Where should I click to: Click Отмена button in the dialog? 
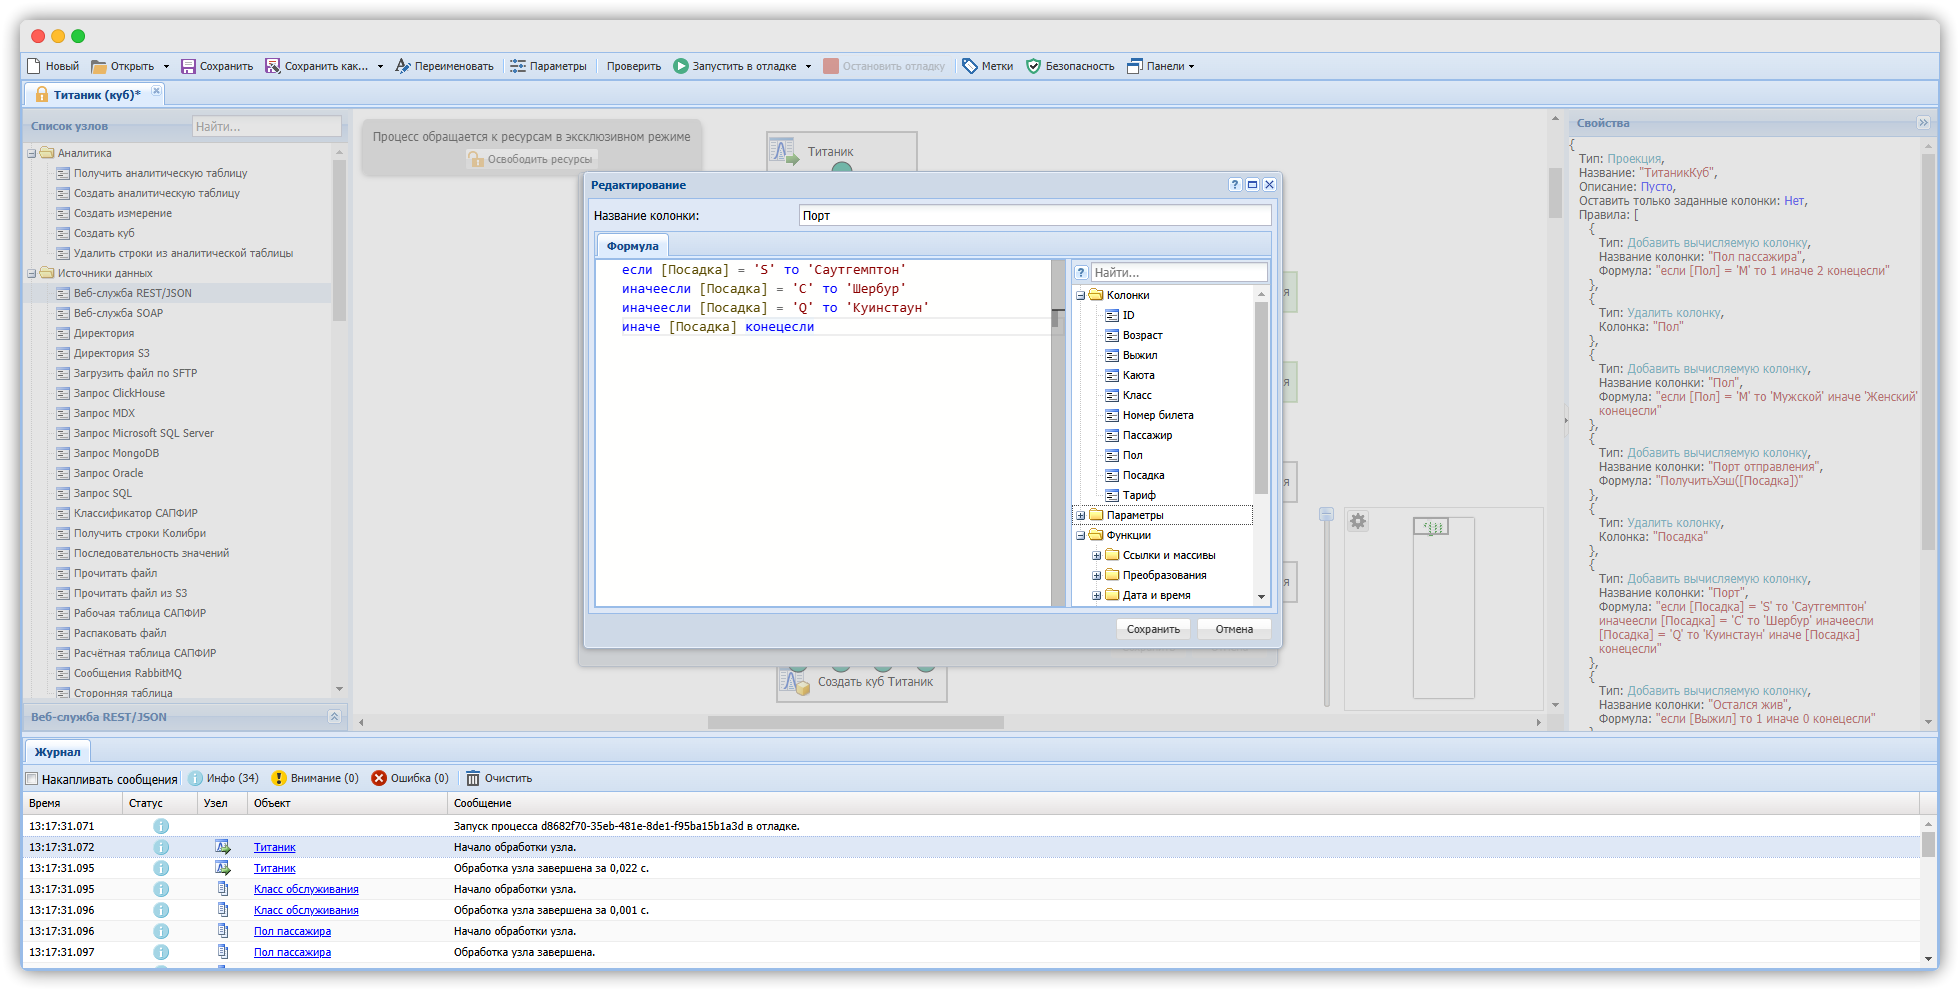point(1234,629)
